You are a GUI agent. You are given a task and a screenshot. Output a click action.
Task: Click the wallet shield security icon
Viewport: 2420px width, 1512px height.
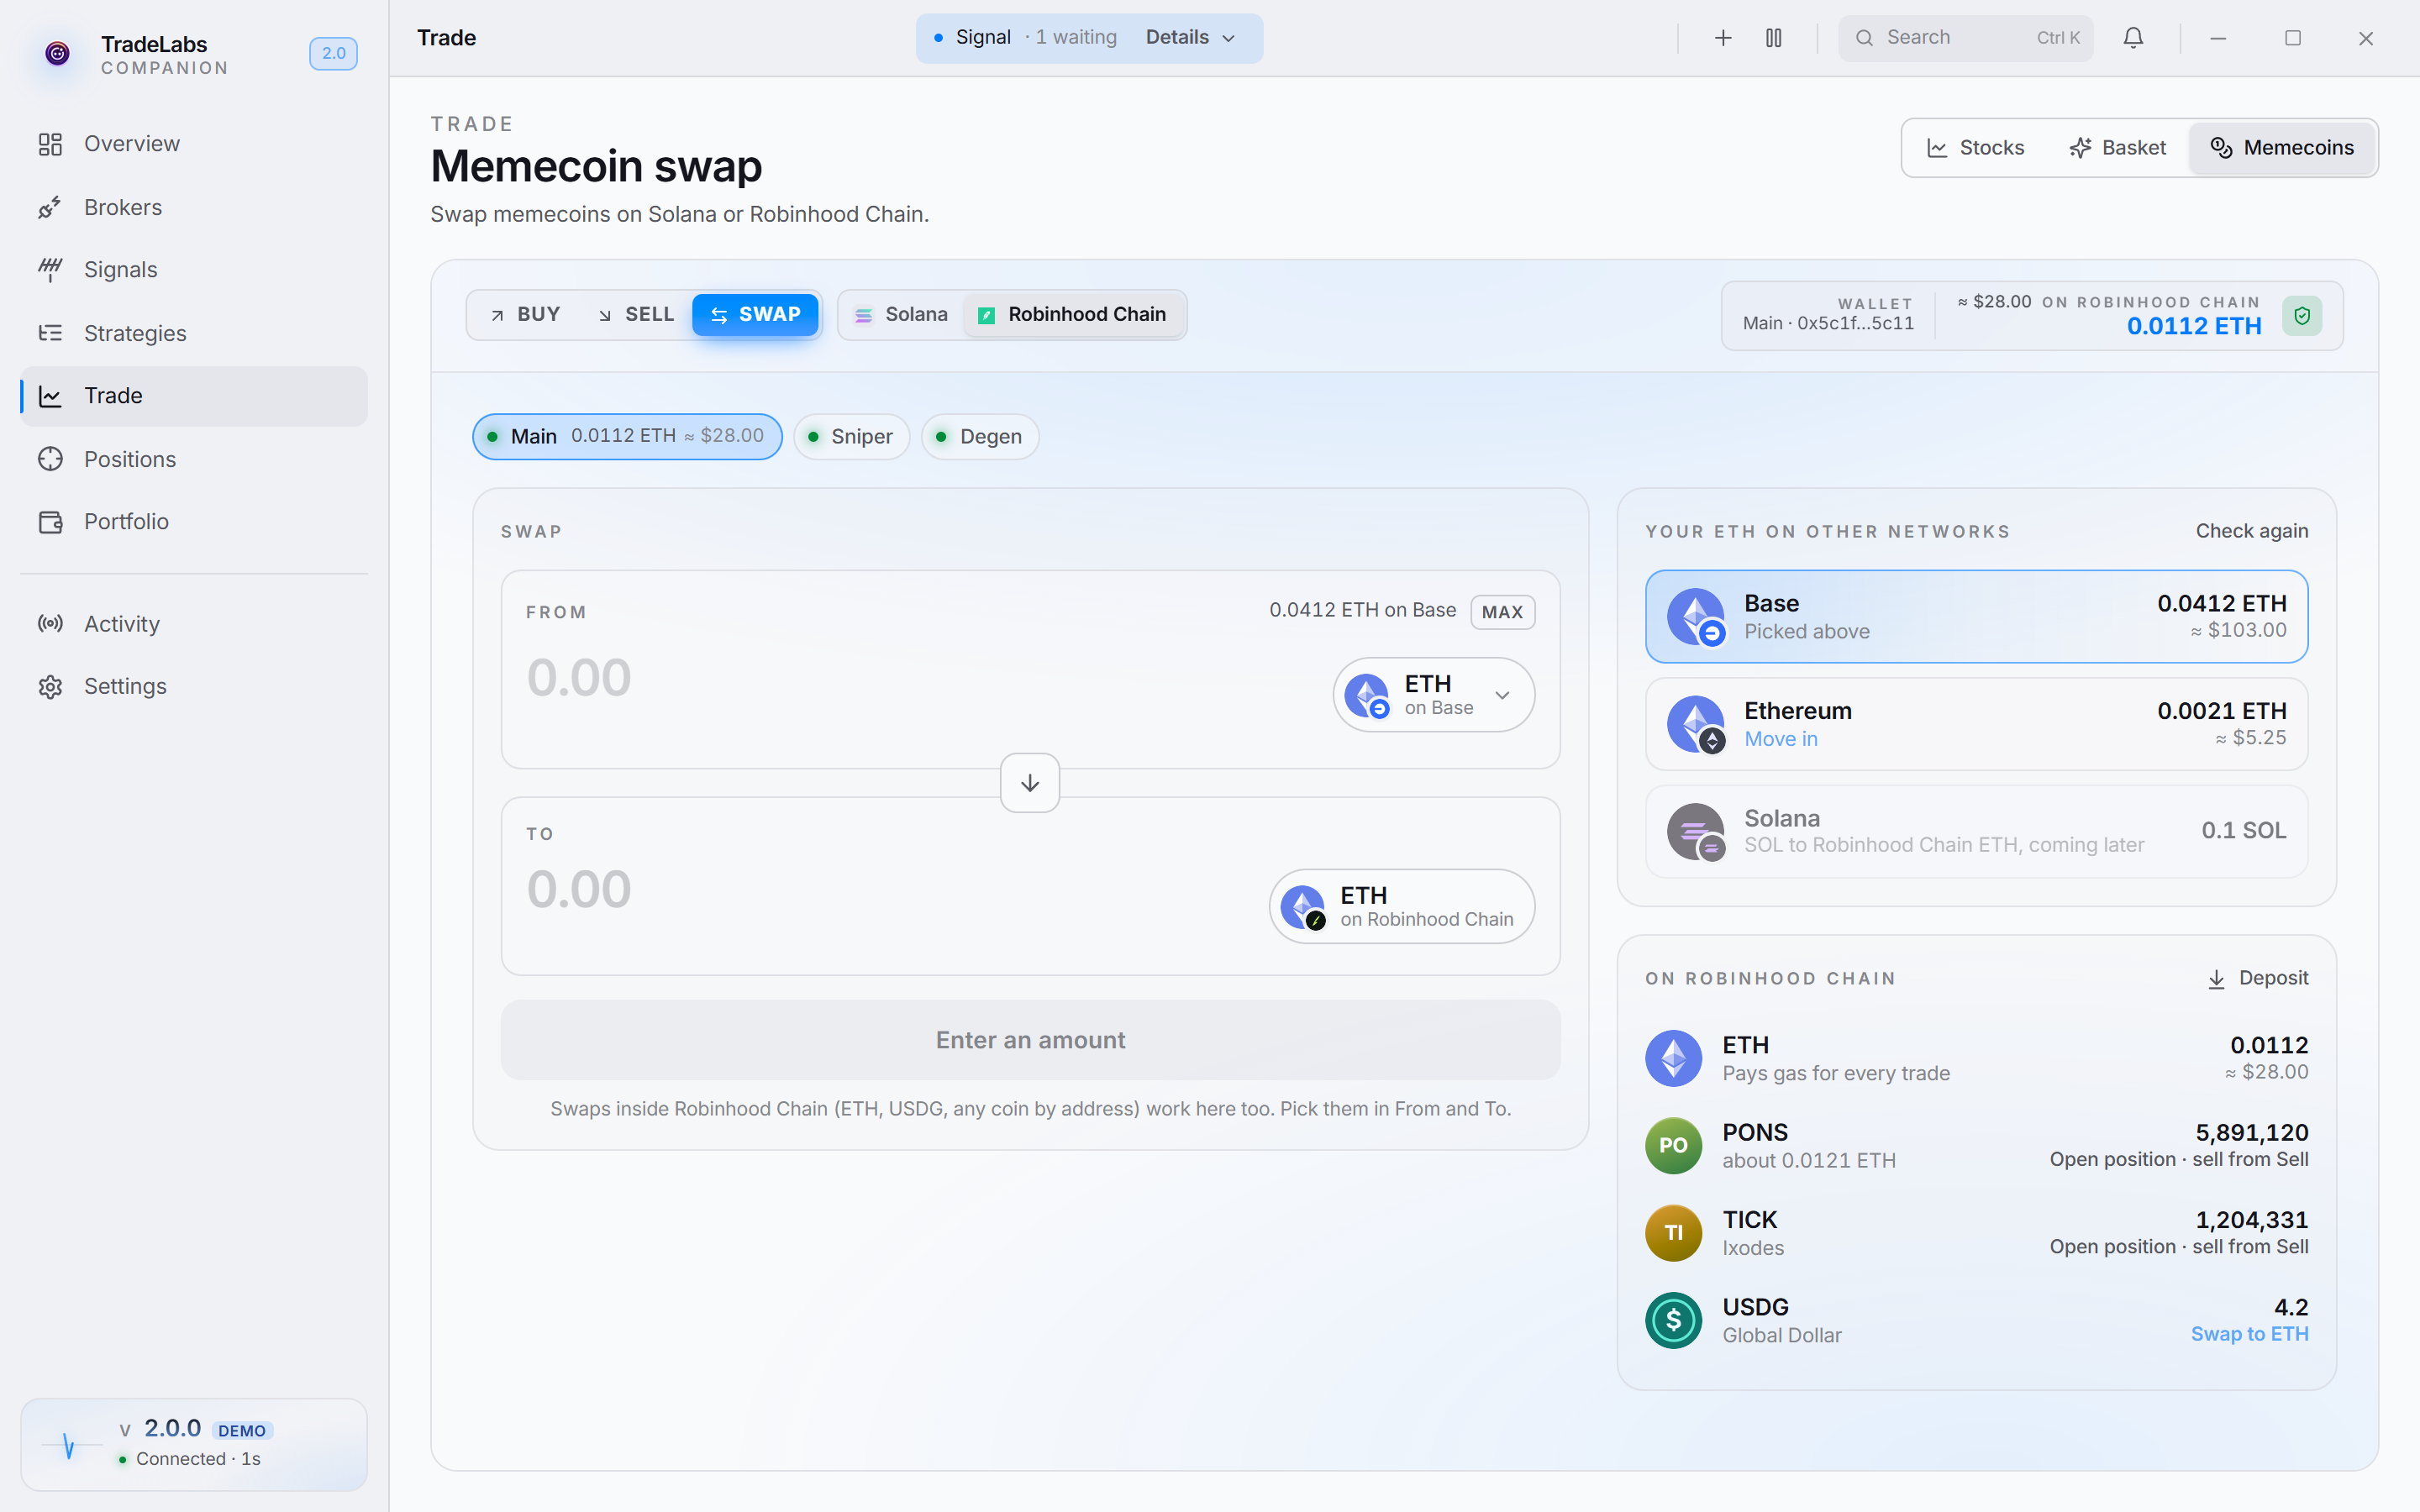[x=2302, y=316]
